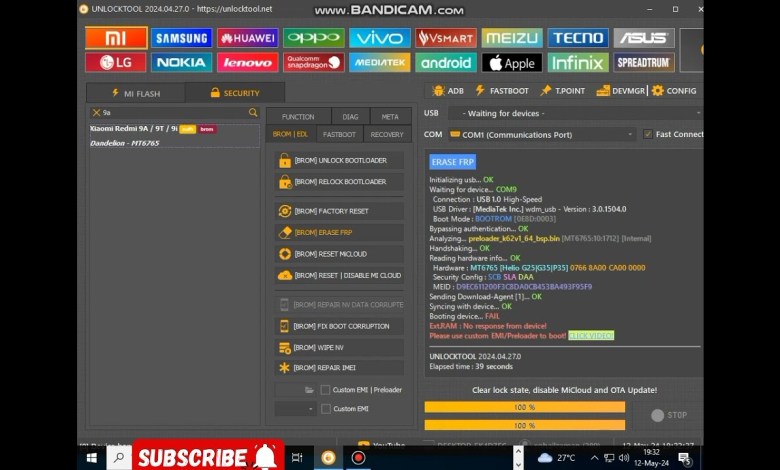Screen dimensions: 780x470
Task: Open dropdown beside Custom EMI checkbox
Action: click(x=295, y=409)
